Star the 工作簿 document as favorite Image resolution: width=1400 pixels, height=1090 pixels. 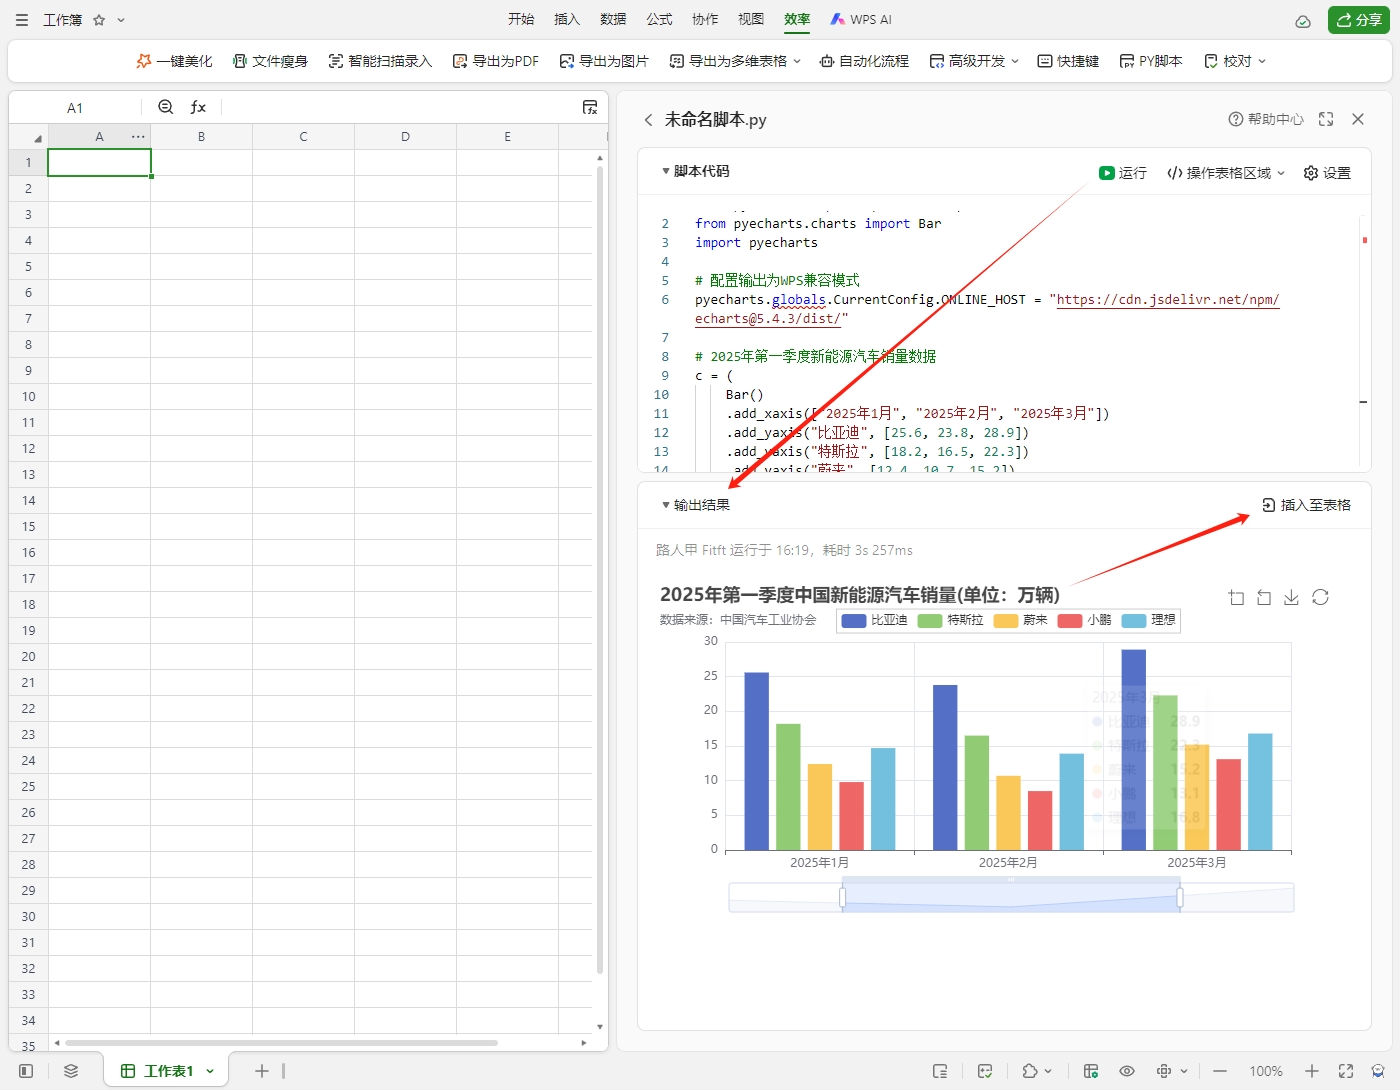99,20
